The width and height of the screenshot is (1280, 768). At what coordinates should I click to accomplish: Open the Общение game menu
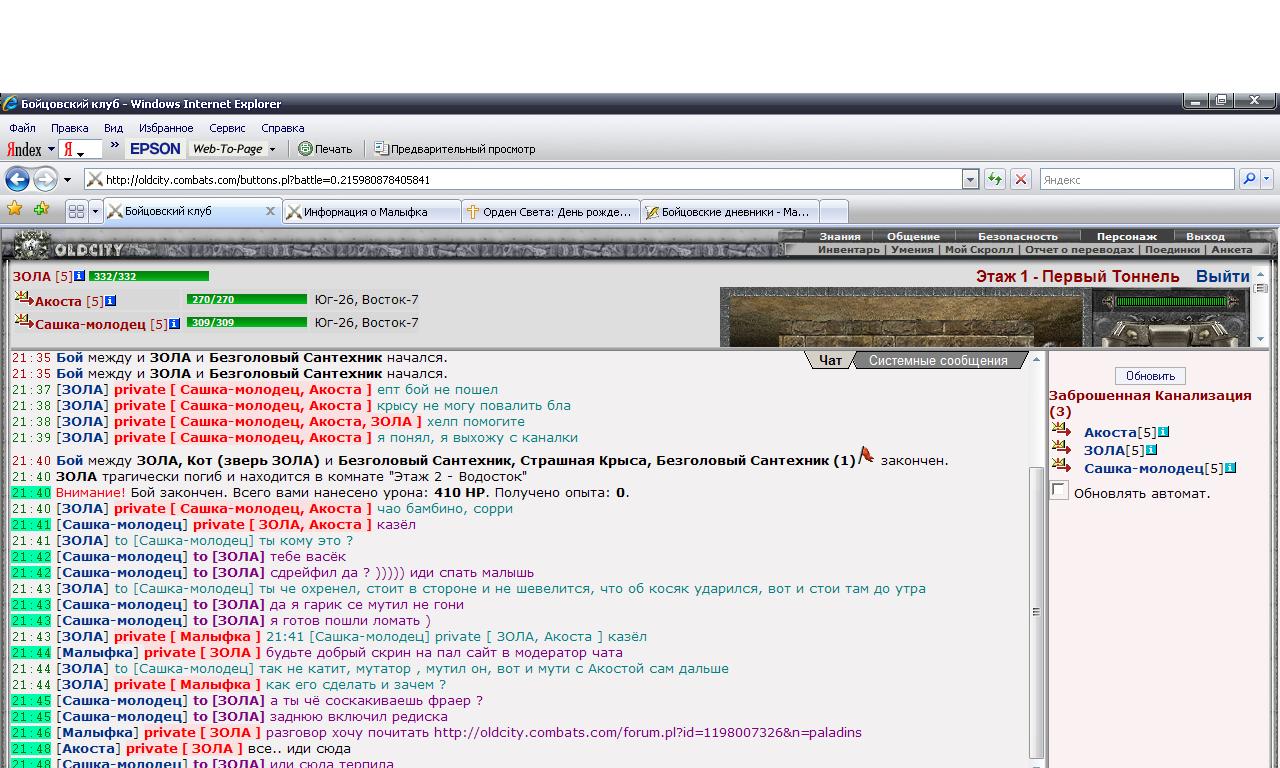click(x=913, y=237)
